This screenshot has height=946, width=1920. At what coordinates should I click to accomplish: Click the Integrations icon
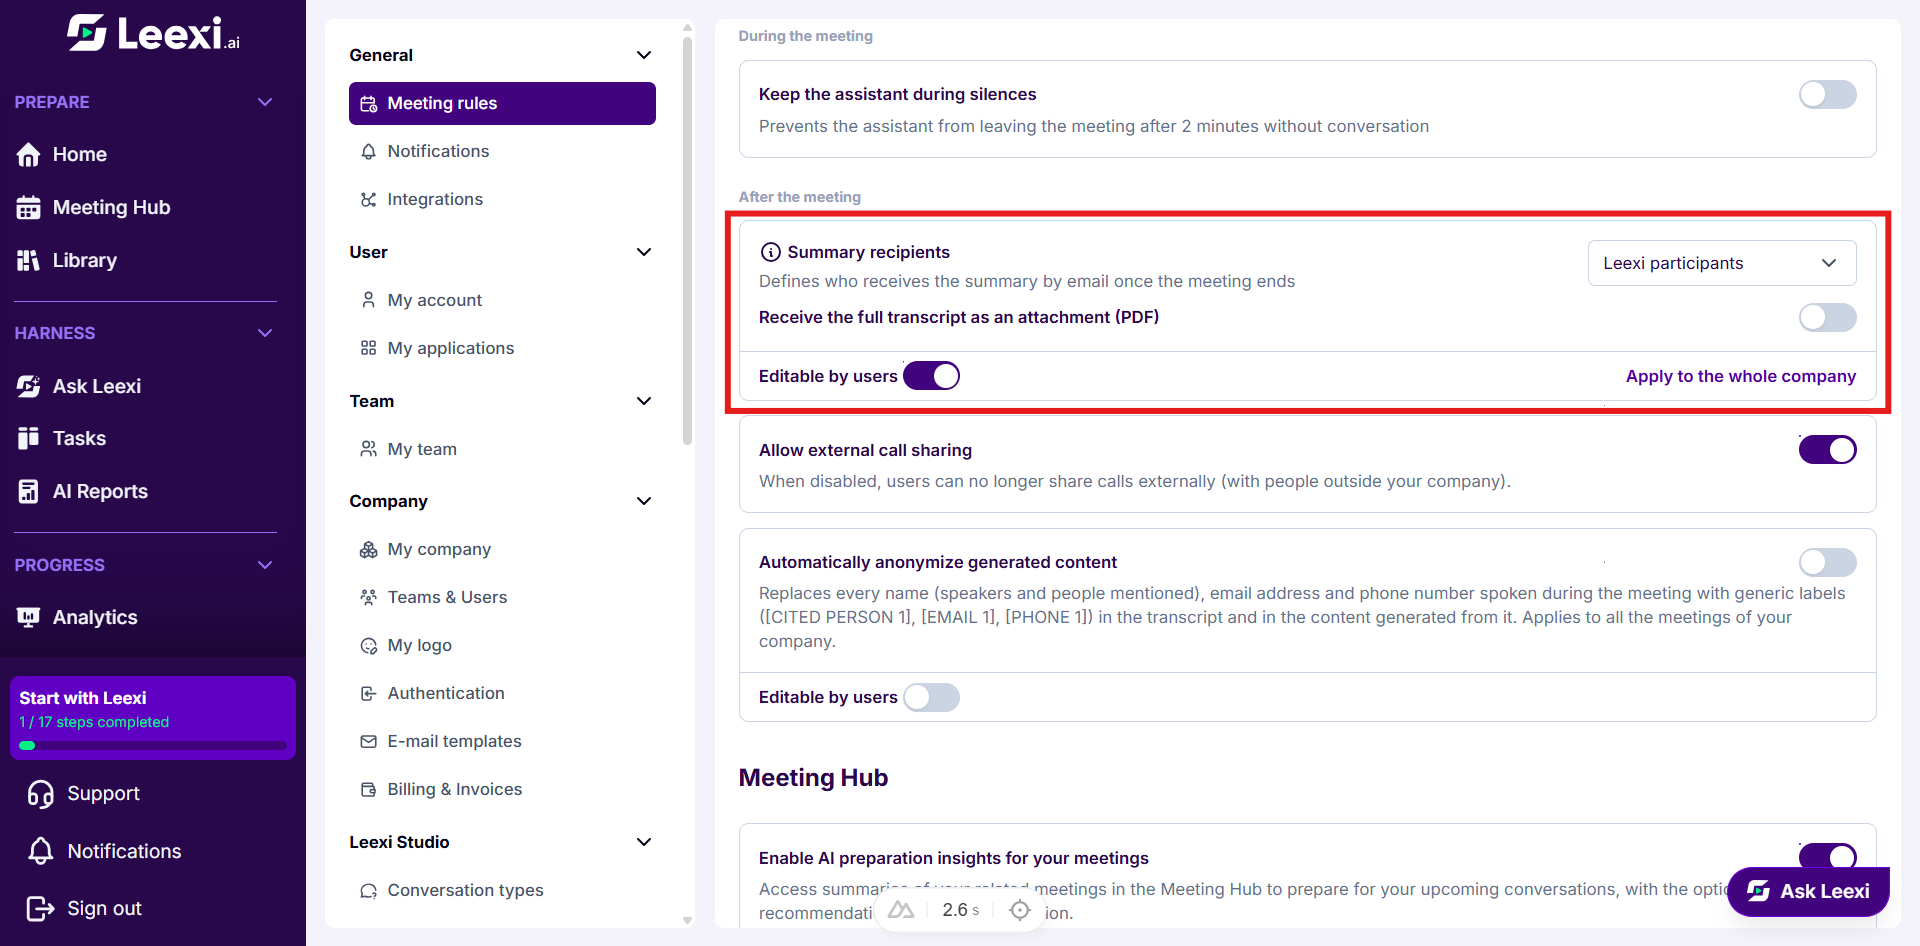(368, 199)
